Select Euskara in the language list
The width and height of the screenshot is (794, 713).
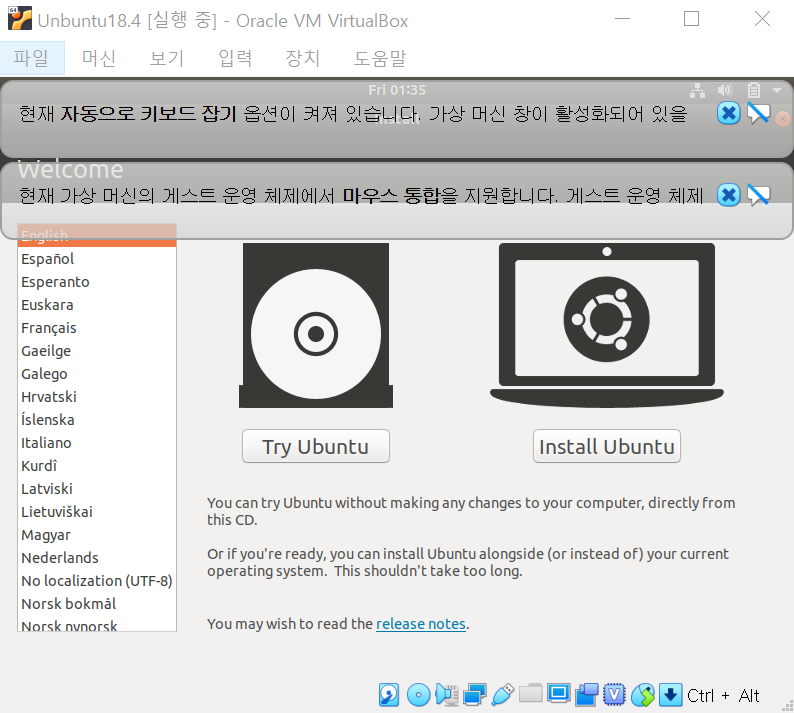[x=97, y=305]
